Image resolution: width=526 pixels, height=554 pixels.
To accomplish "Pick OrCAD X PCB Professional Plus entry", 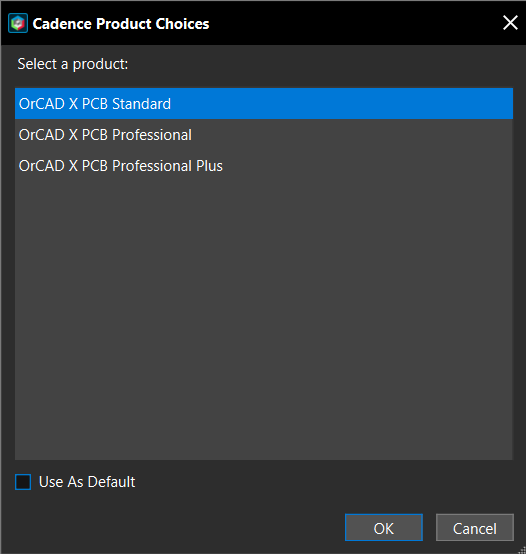I will 264,166.
